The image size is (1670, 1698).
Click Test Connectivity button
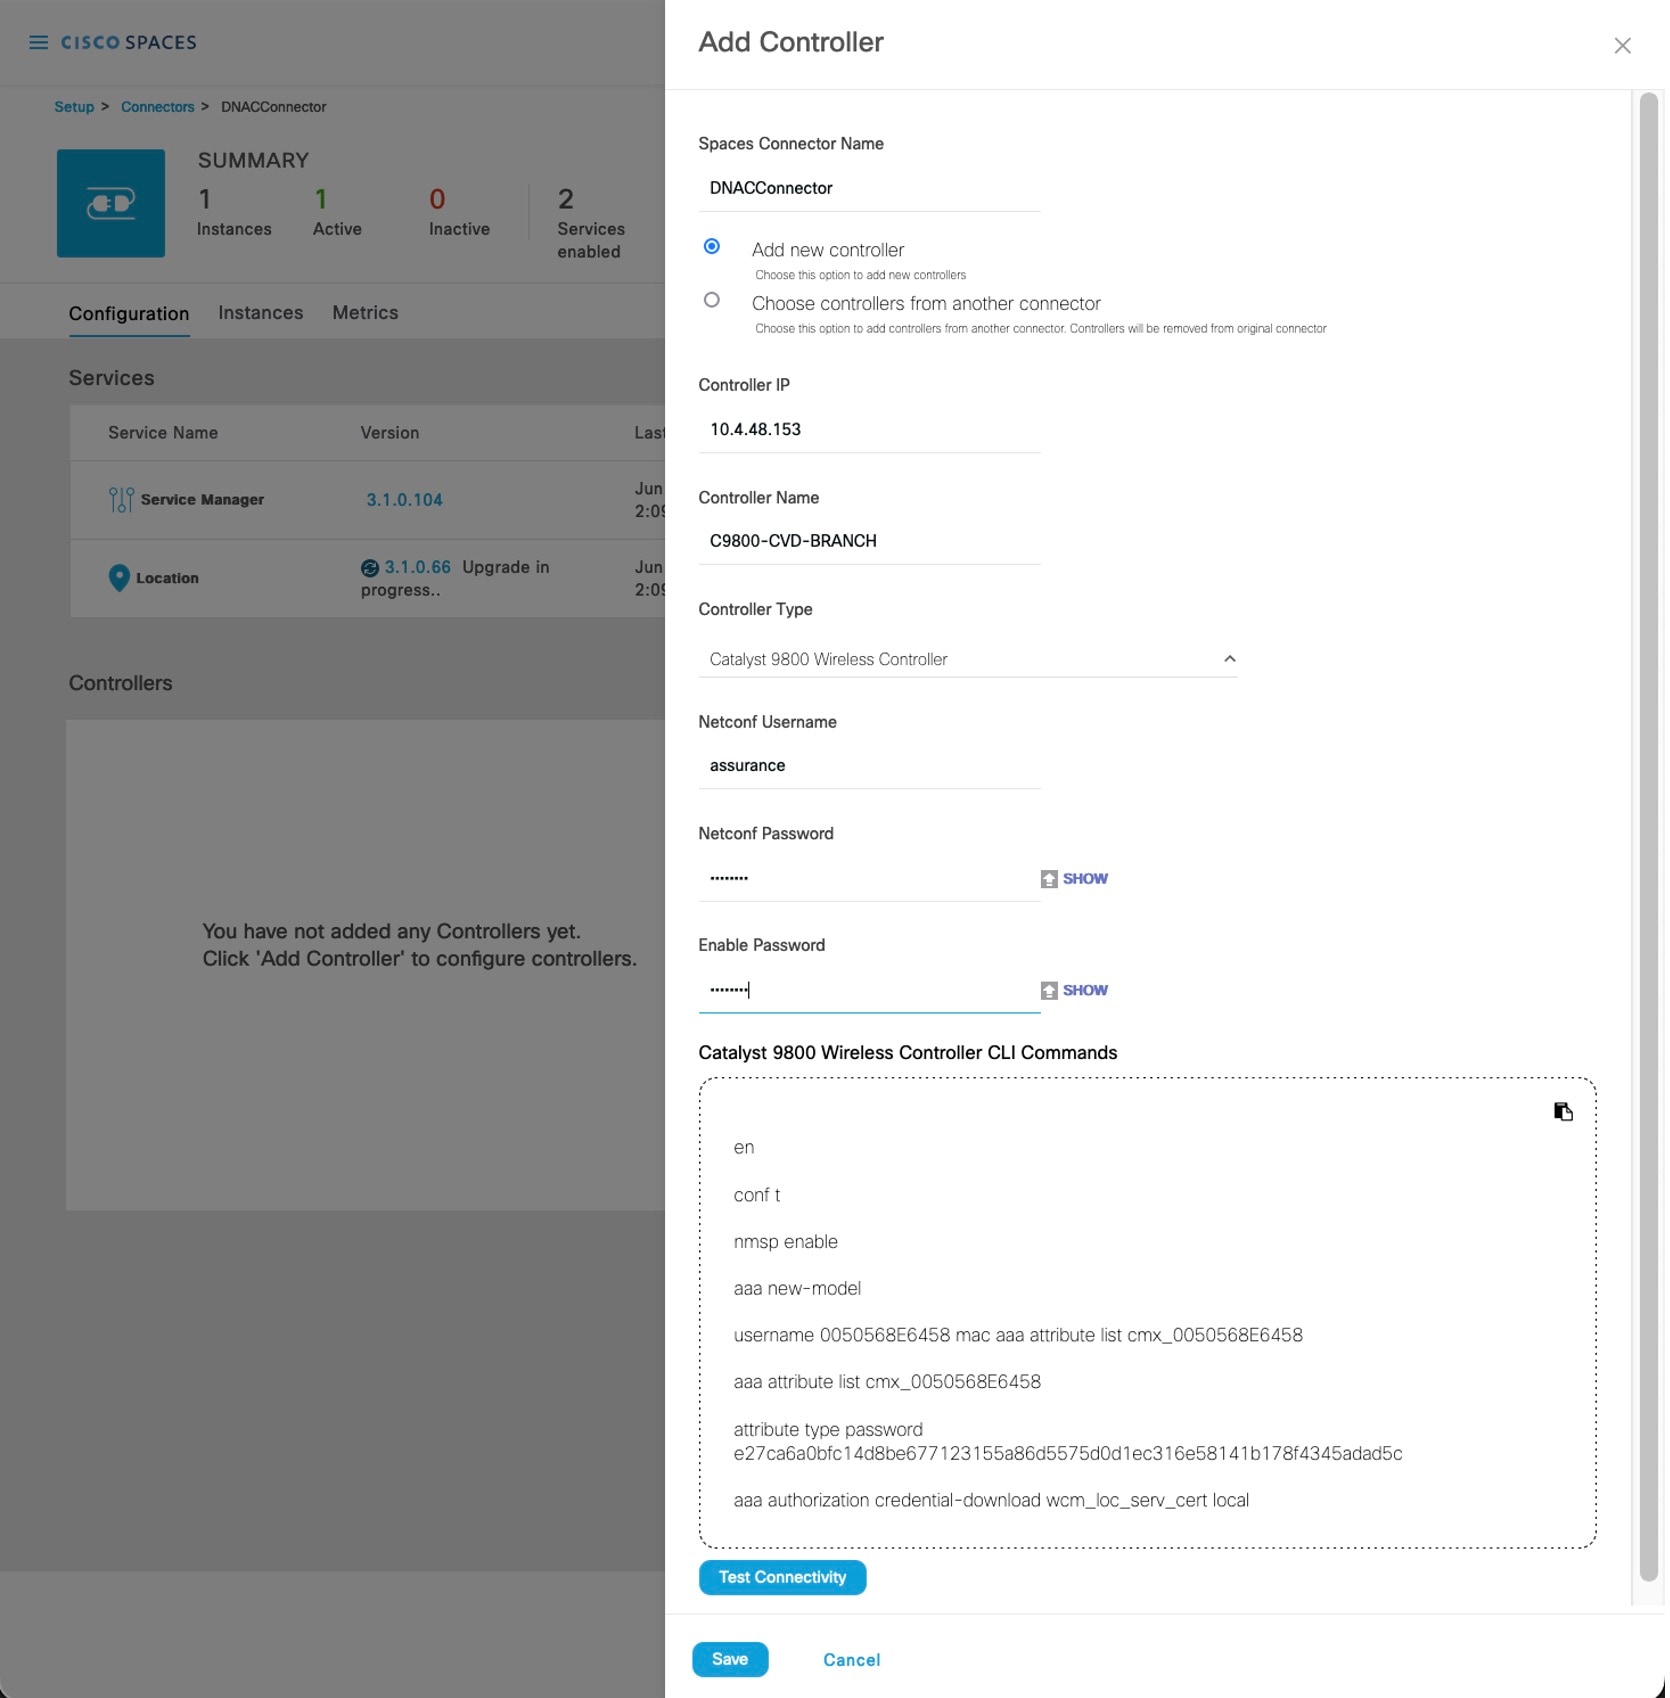(783, 1578)
